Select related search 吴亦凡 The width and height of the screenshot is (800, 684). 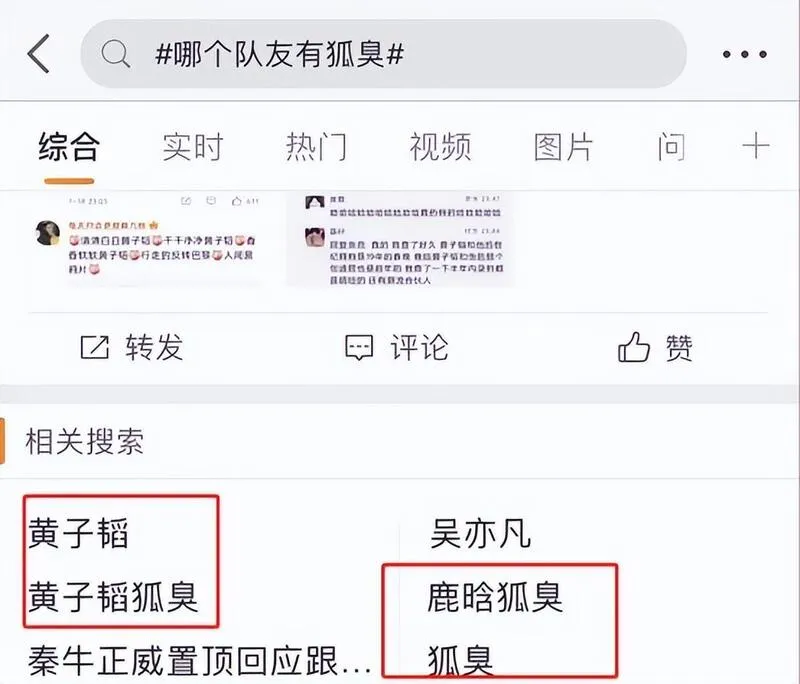click(480, 534)
